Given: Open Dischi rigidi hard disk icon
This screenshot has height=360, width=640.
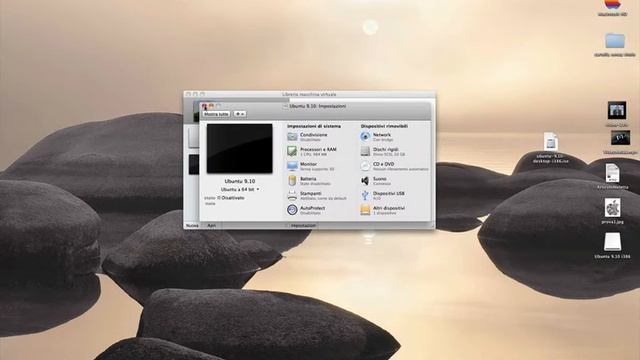Looking at the screenshot, I should click(x=365, y=151).
